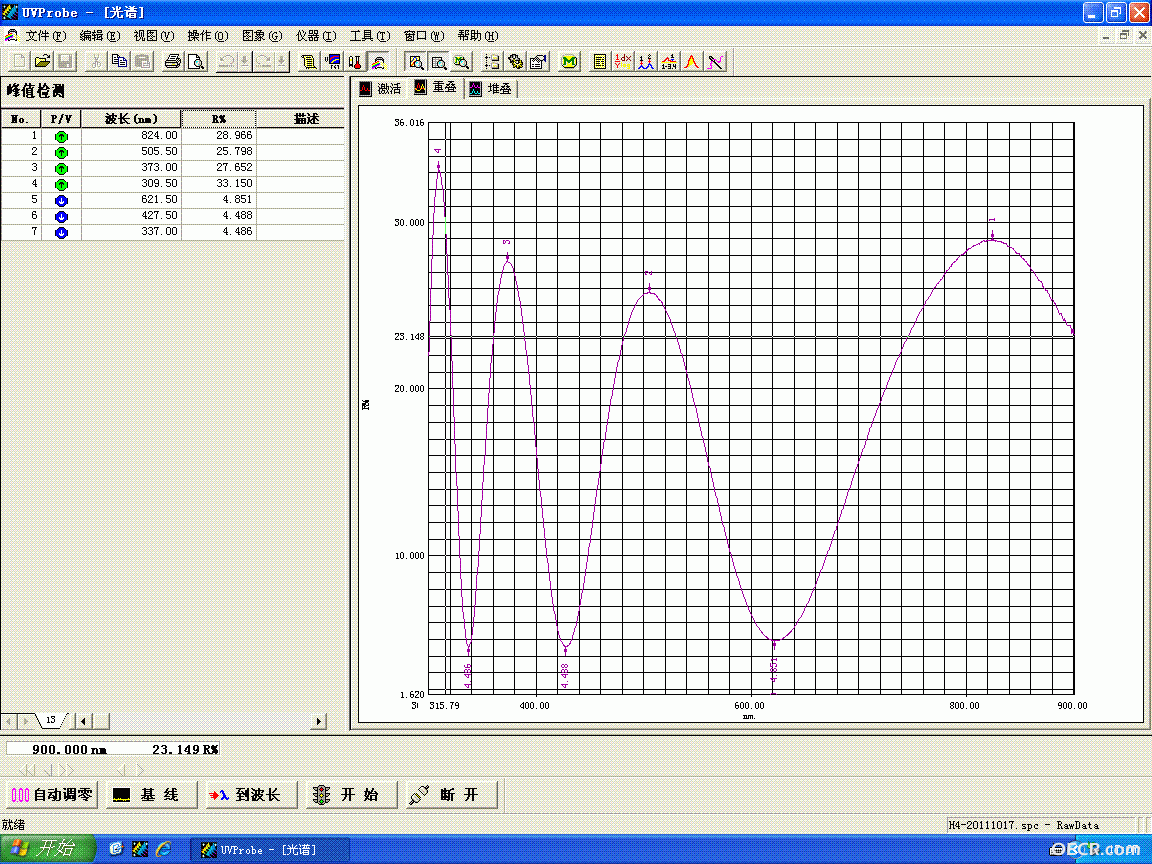Image resolution: width=1152 pixels, height=864 pixels.
Task: Click the UVProbe taskbar button
Action: coord(270,849)
